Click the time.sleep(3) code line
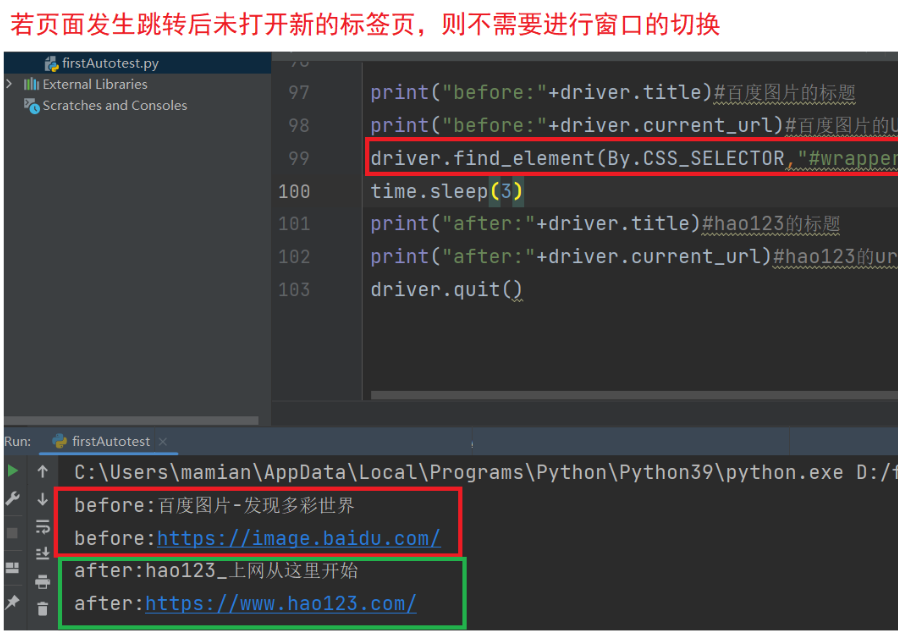The image size is (898, 642). (x=447, y=191)
